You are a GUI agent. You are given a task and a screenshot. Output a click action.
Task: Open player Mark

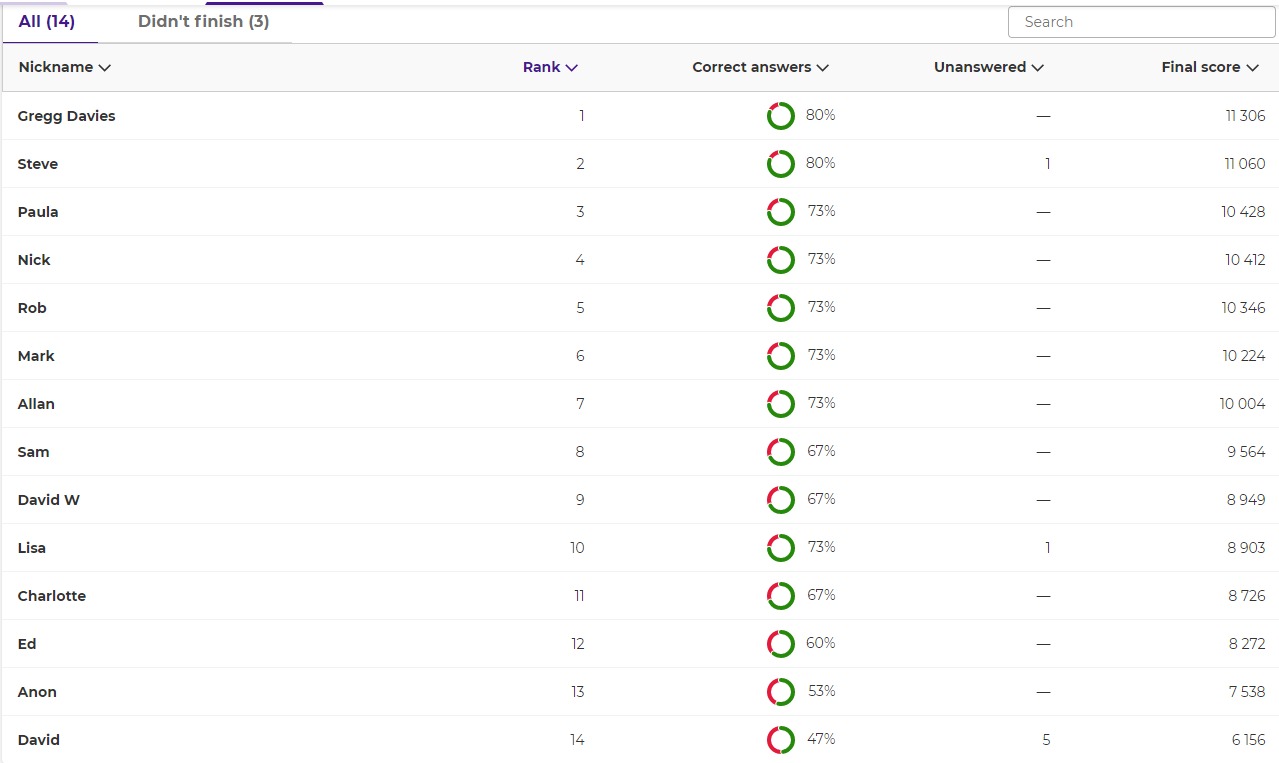tap(36, 356)
